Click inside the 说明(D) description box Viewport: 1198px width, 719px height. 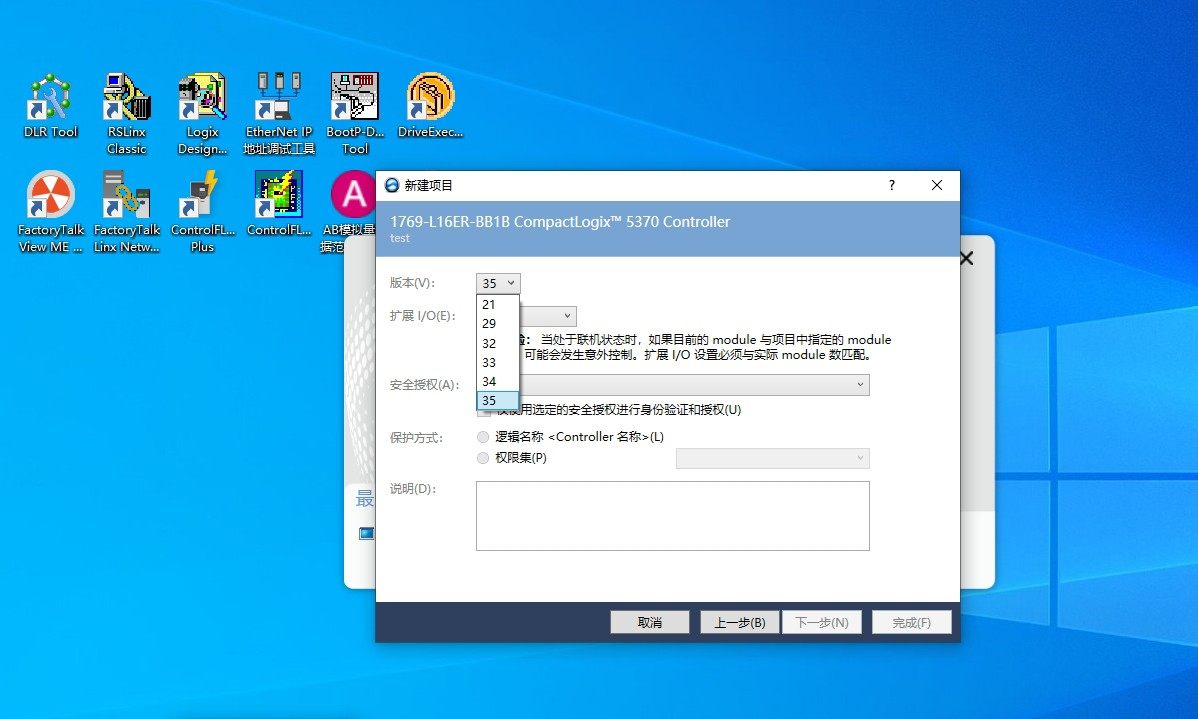672,516
